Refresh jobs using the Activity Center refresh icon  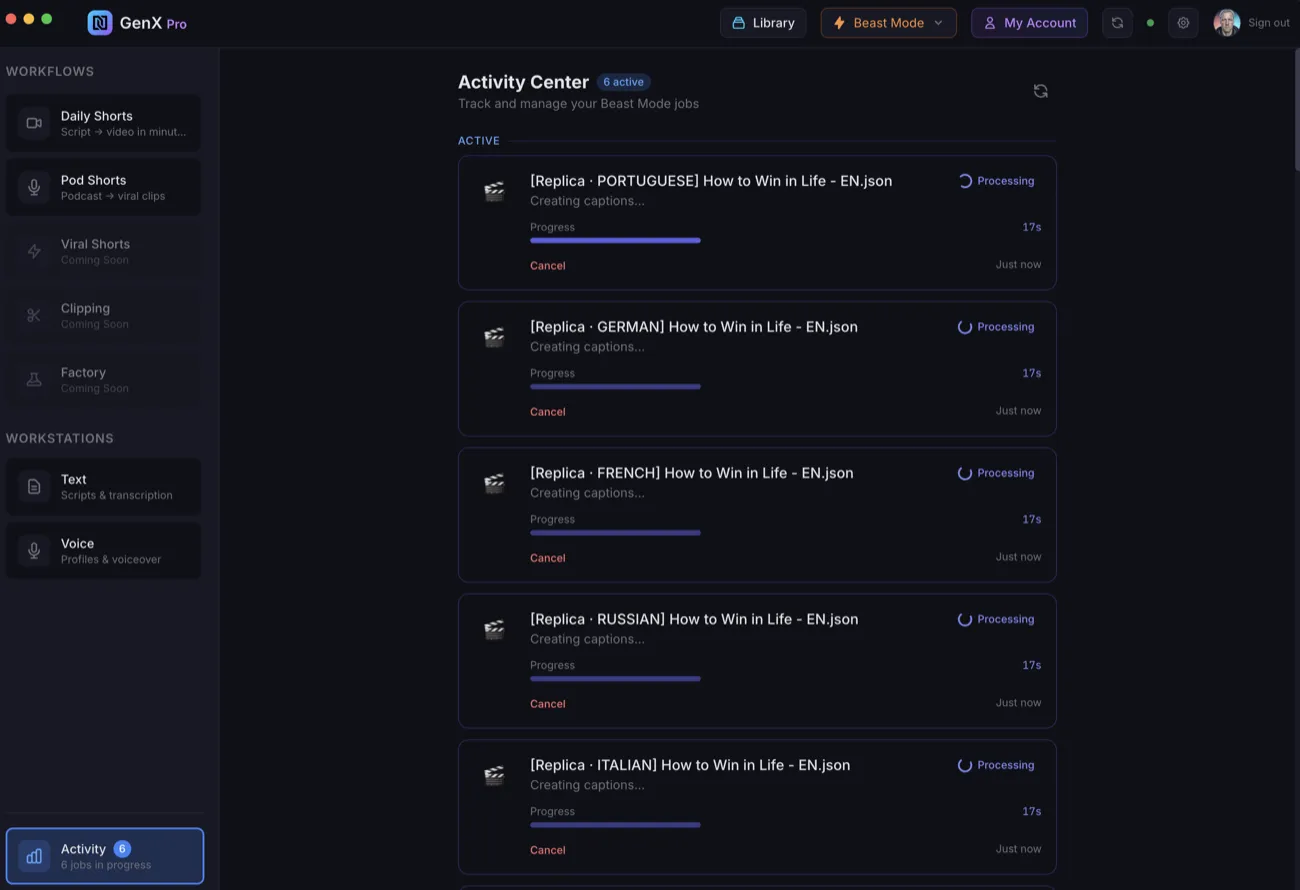(1040, 90)
